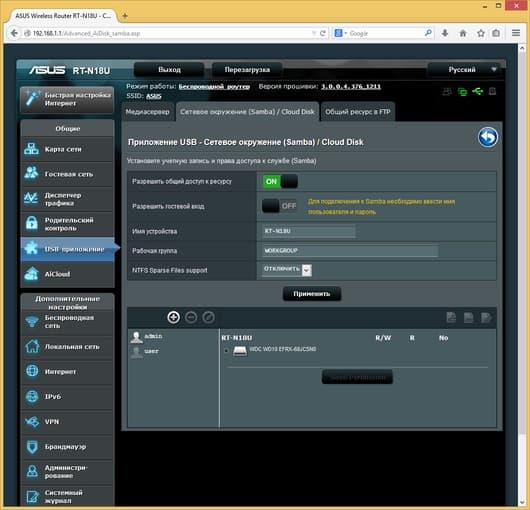Viewport: 530px width, 510px height.
Task: Select USB приложение puzzle icon
Action: pos(31,249)
